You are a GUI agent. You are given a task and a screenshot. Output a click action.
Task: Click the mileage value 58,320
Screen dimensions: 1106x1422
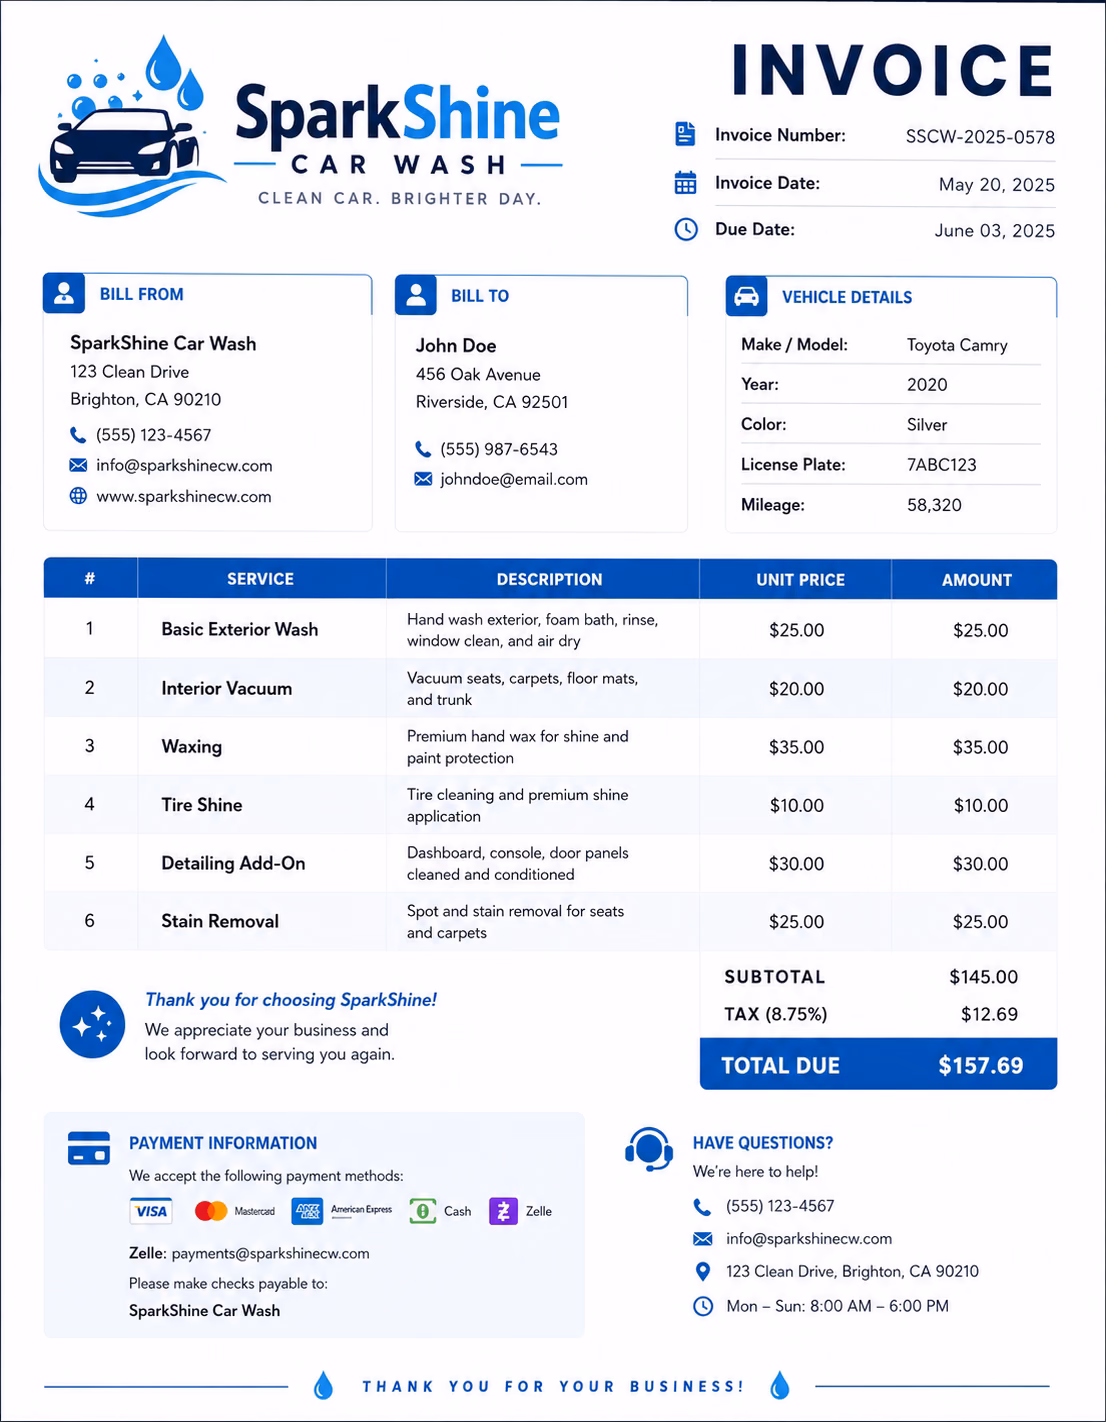click(934, 505)
